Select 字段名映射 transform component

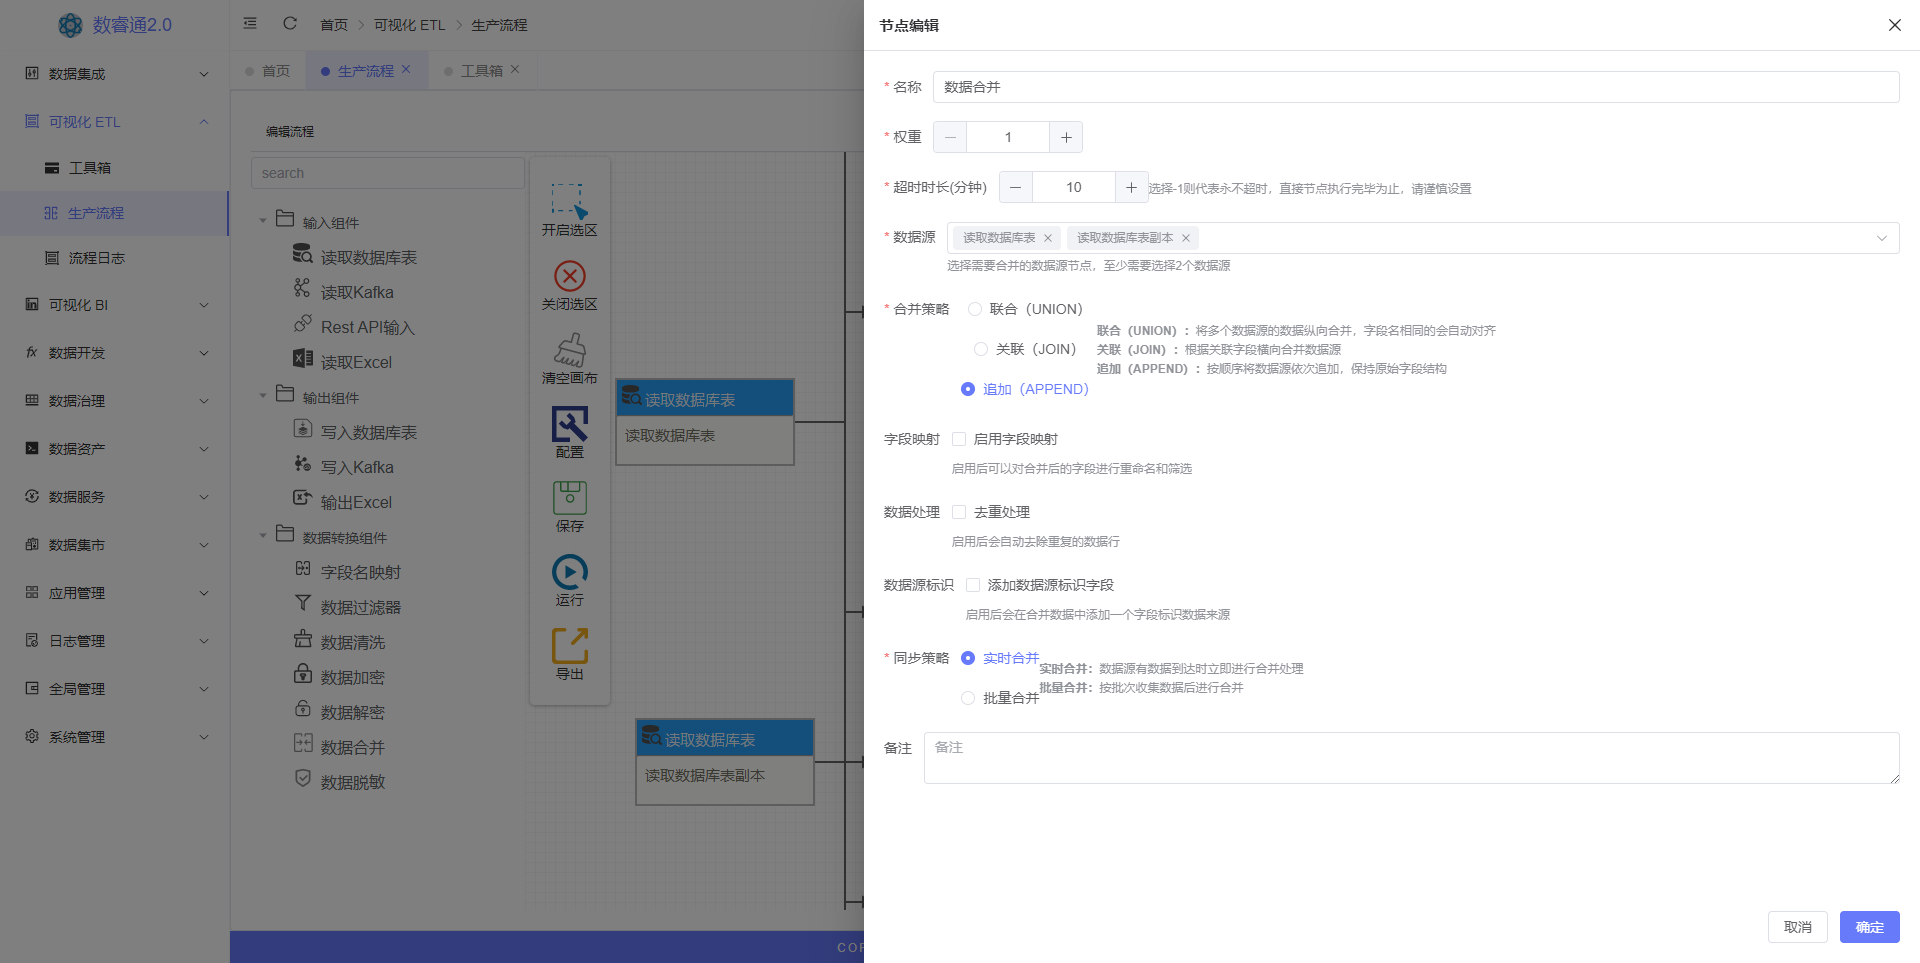[x=360, y=572]
